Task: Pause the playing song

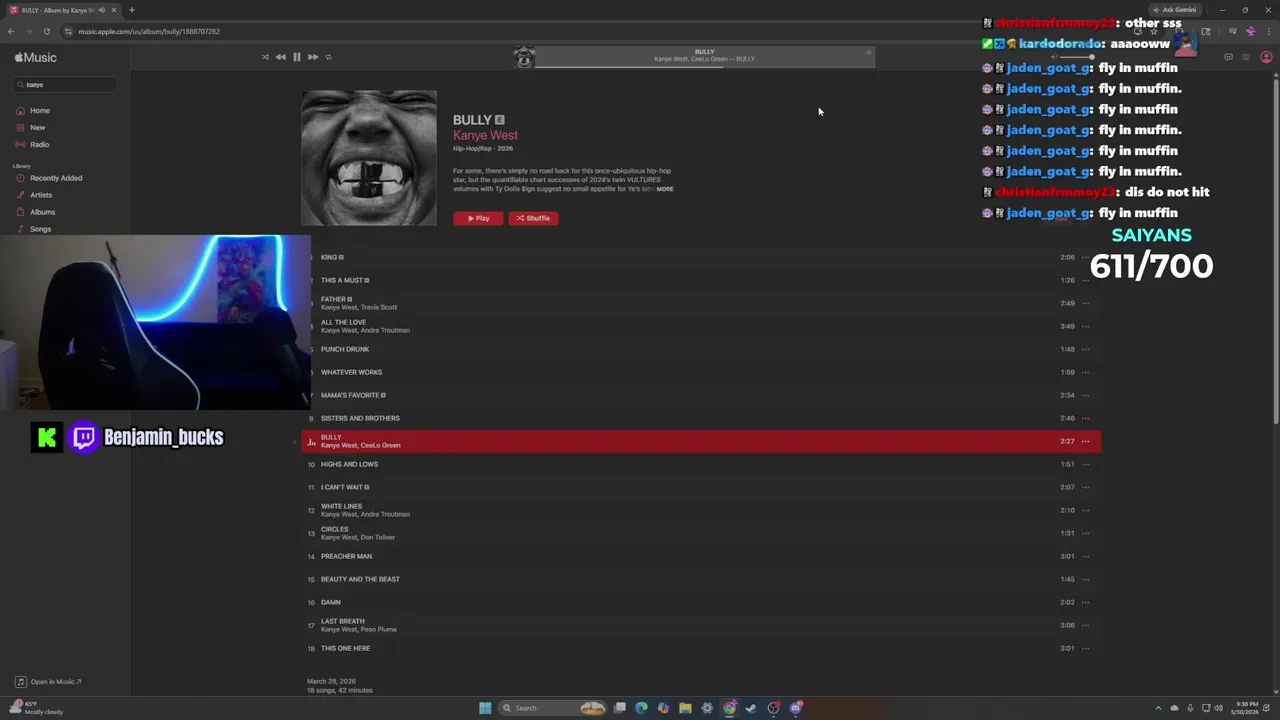Action: [x=297, y=57]
